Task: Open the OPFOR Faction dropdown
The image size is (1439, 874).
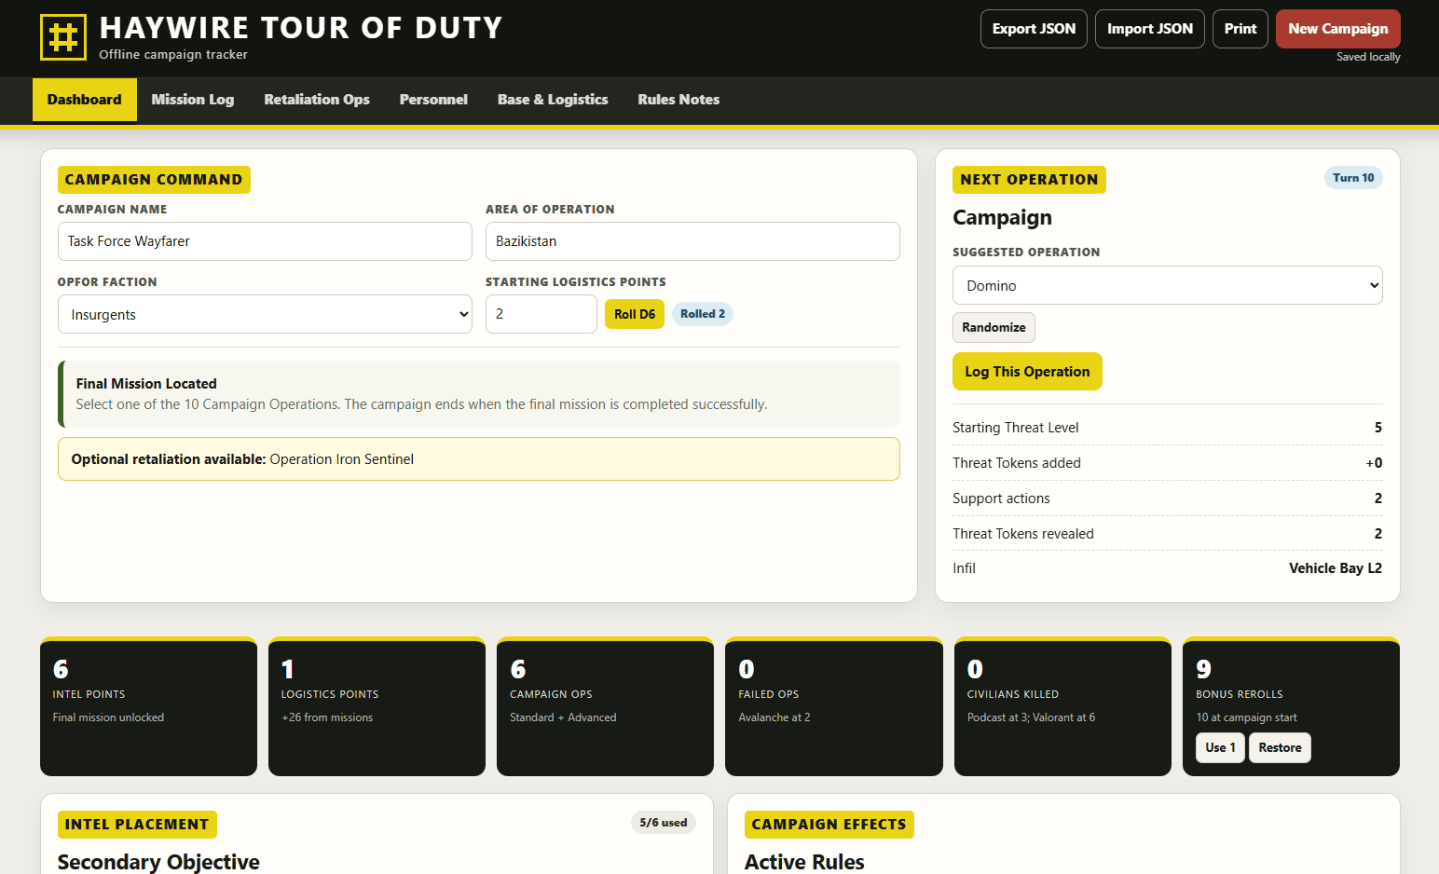Action: click(x=265, y=314)
